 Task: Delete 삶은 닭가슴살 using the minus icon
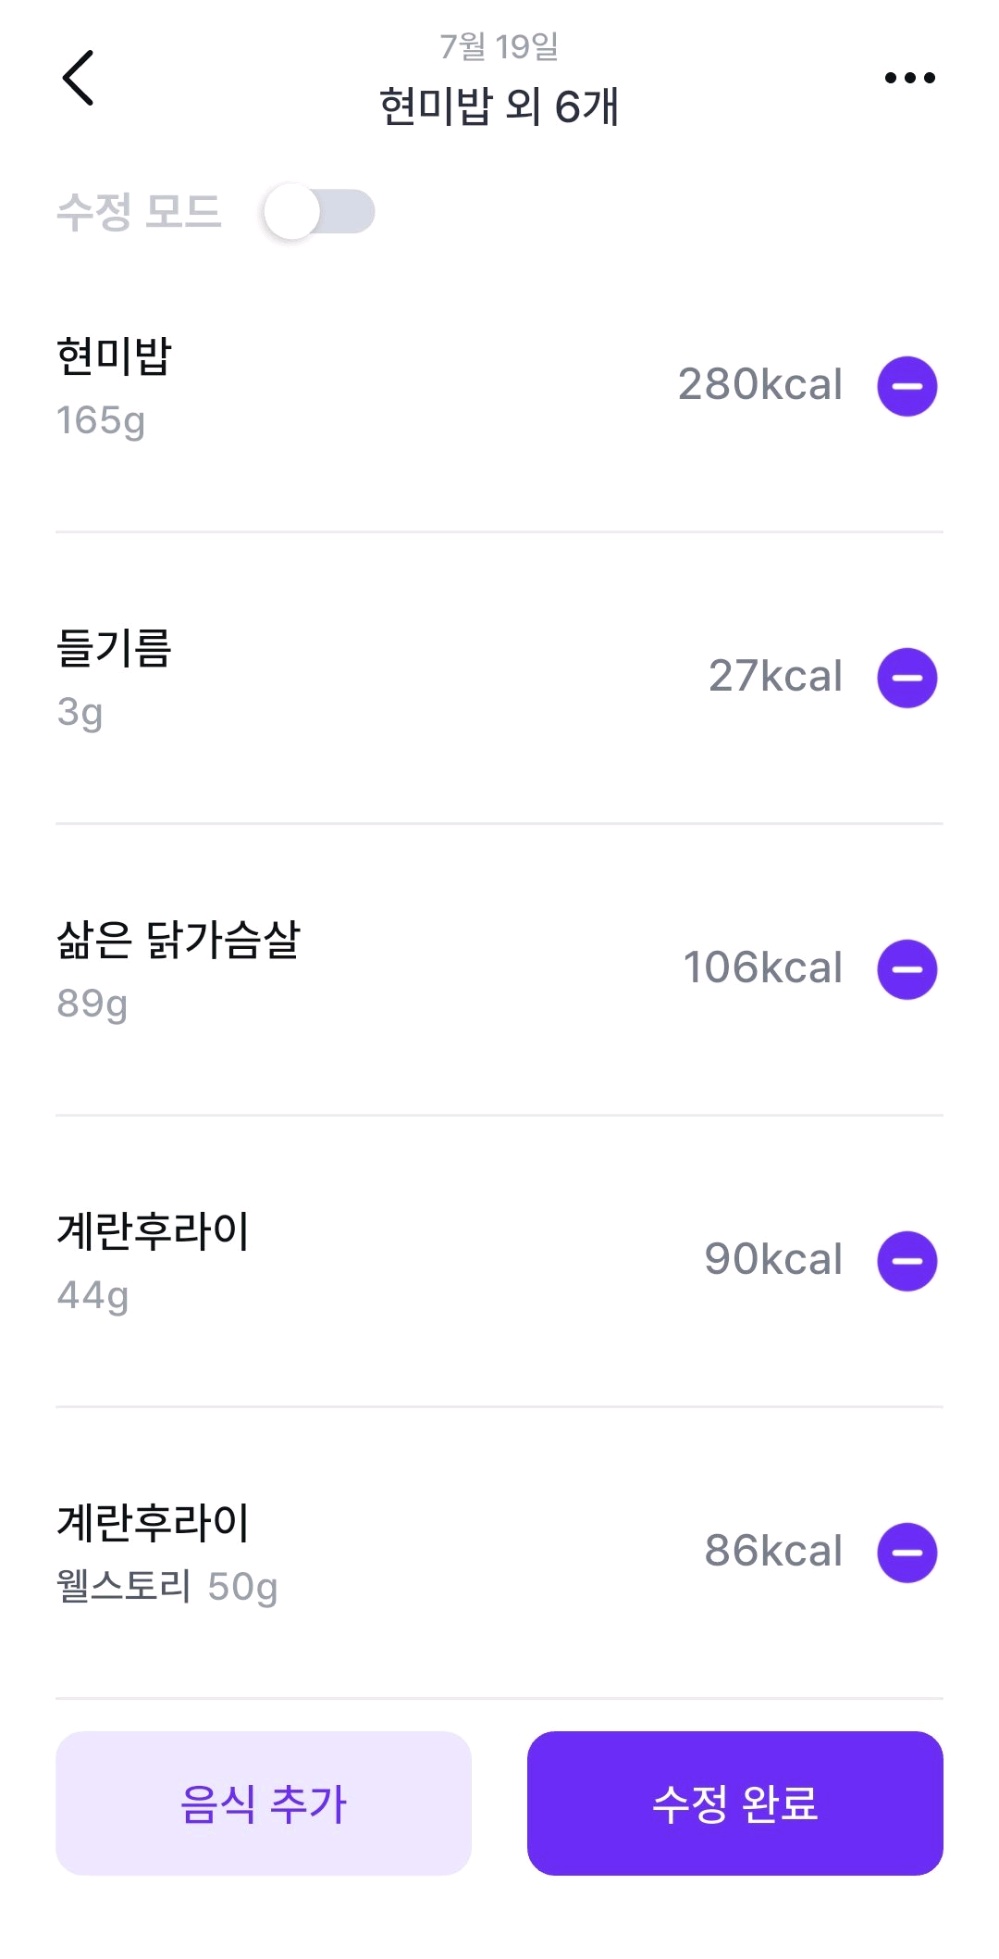(x=907, y=969)
